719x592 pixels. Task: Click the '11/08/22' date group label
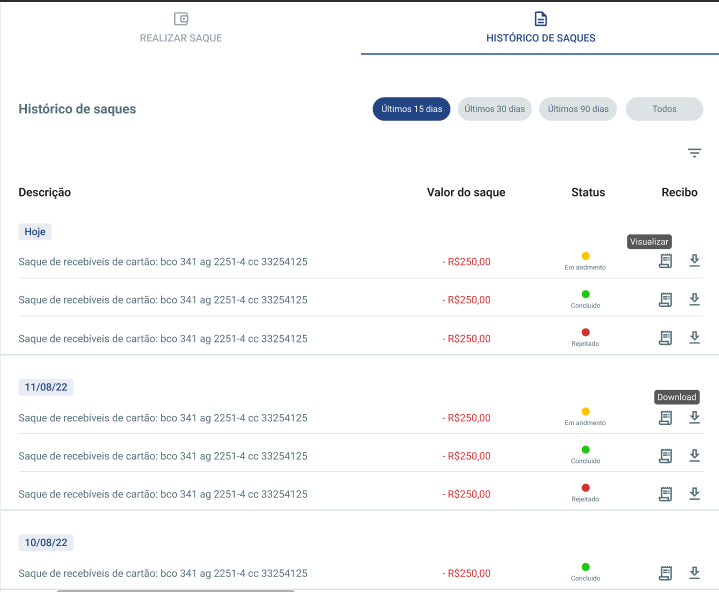(x=45, y=387)
